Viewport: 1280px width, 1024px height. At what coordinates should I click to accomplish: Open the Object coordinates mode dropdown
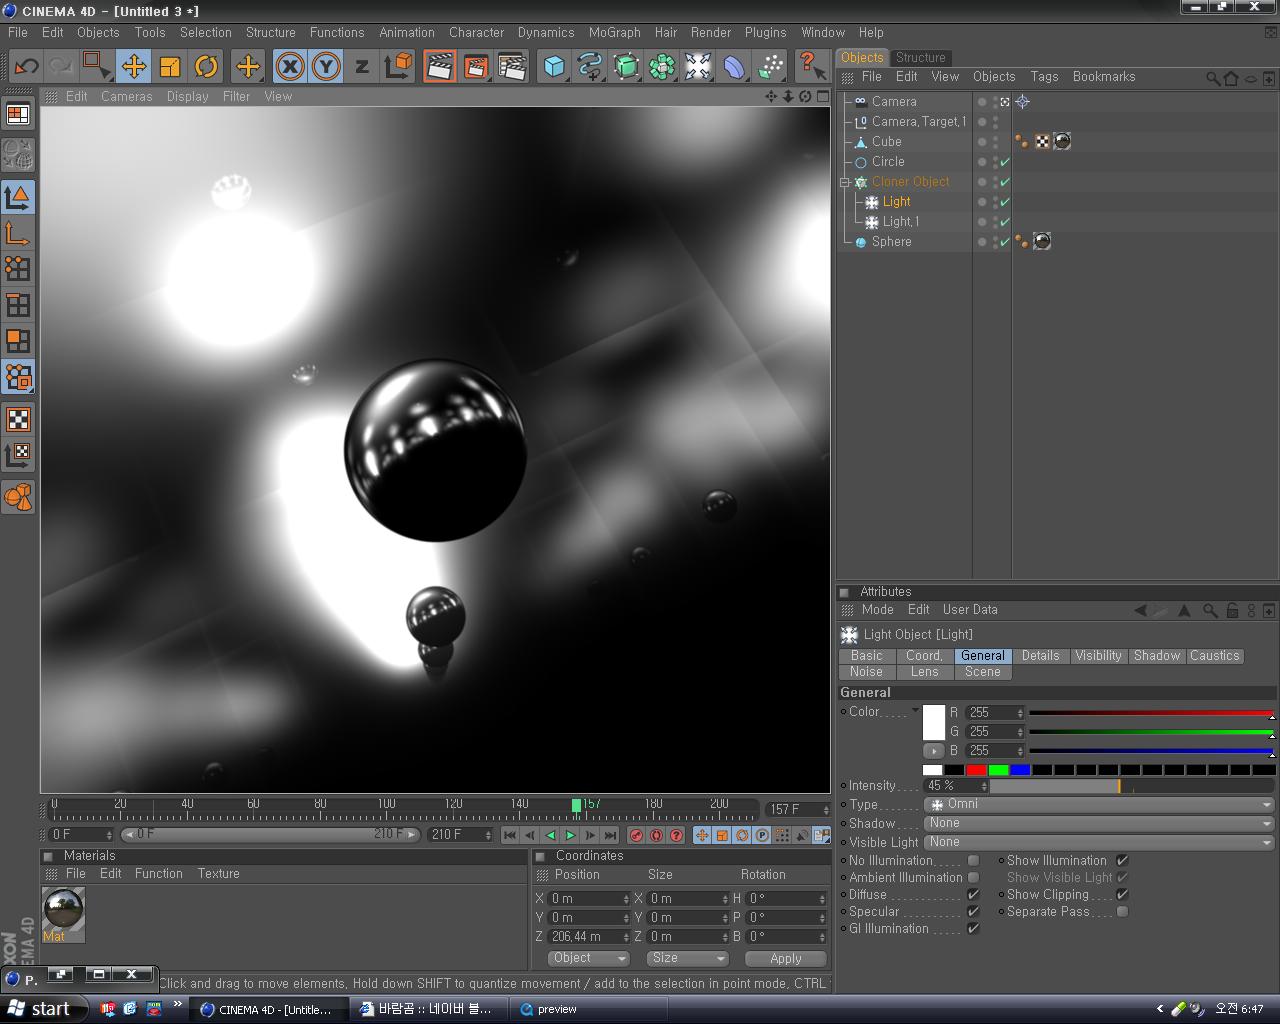(589, 958)
